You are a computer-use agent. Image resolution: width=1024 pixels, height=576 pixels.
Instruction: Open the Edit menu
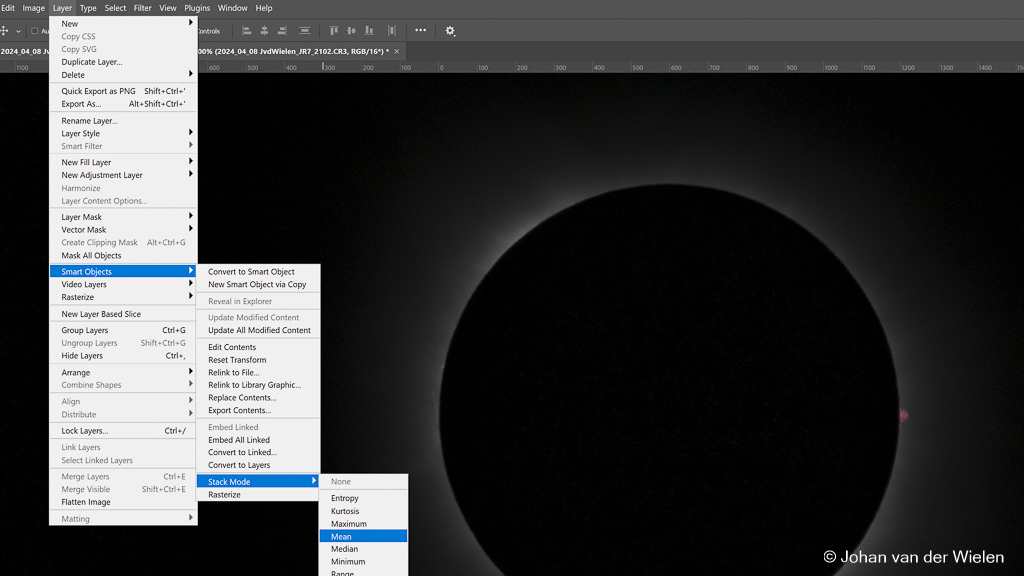point(7,8)
